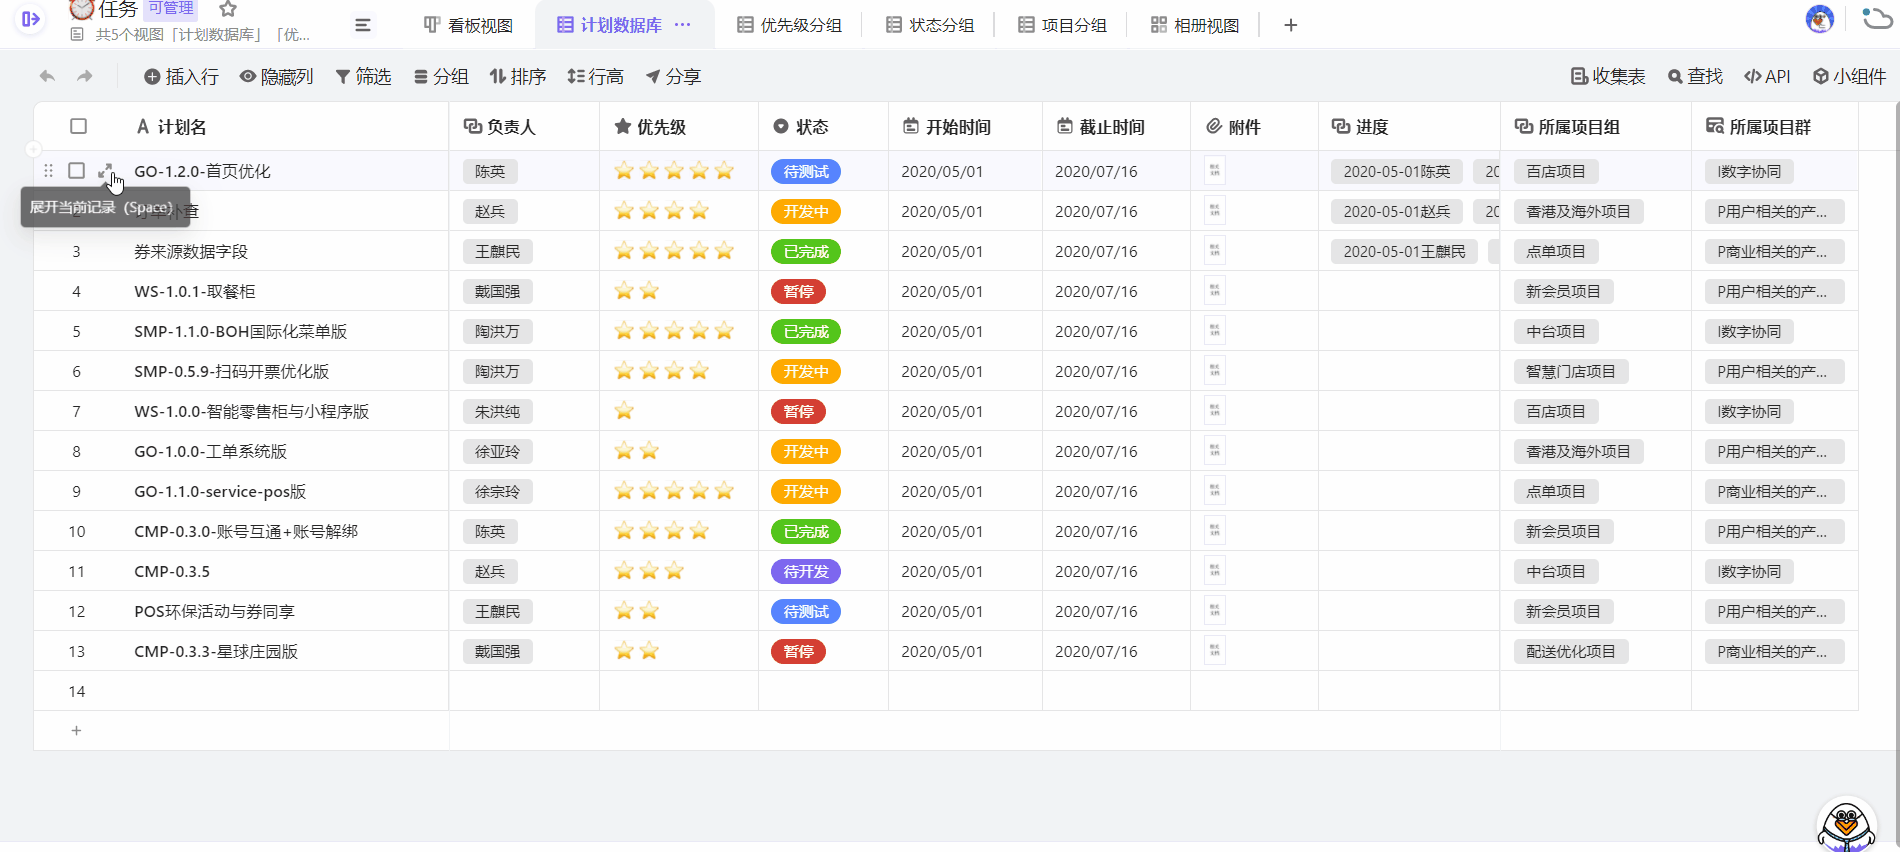The width and height of the screenshot is (1900, 852).
Task: Expand the left sidebar panel
Action: point(31,19)
